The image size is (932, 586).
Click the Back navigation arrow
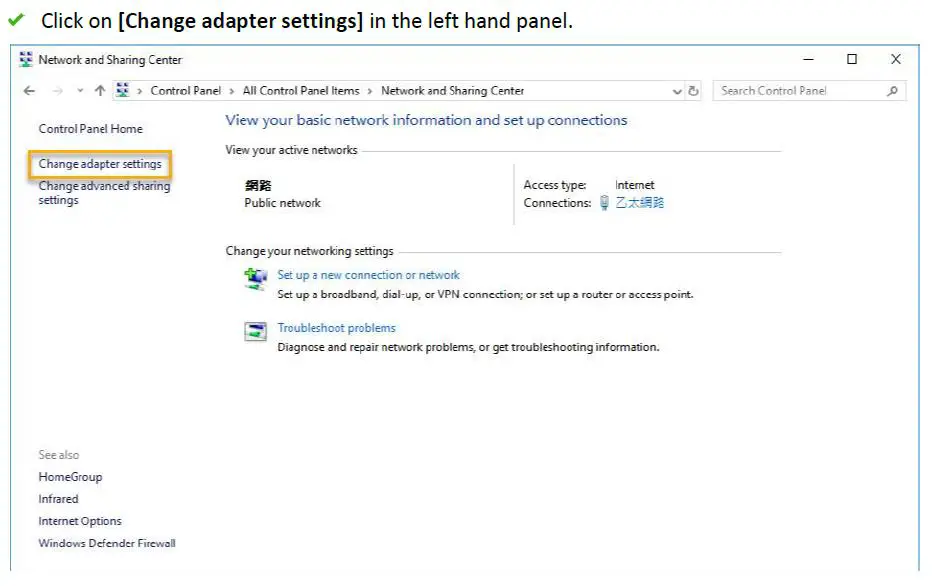coord(29,91)
